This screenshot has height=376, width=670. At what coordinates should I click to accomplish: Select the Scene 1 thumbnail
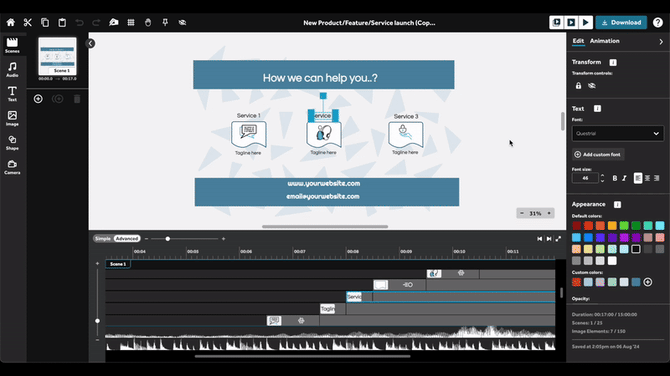pyautogui.click(x=57, y=56)
